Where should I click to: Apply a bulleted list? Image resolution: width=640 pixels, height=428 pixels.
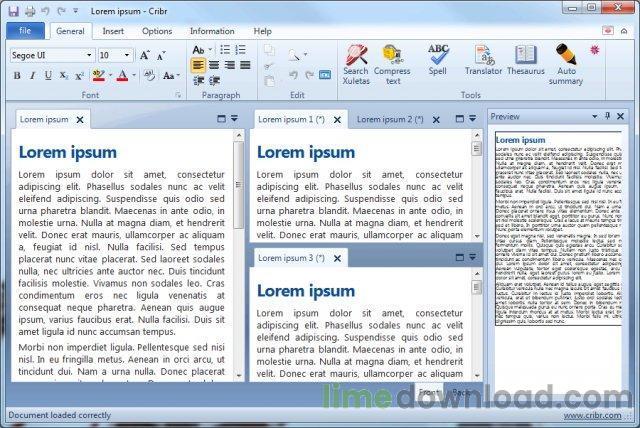pos(224,50)
